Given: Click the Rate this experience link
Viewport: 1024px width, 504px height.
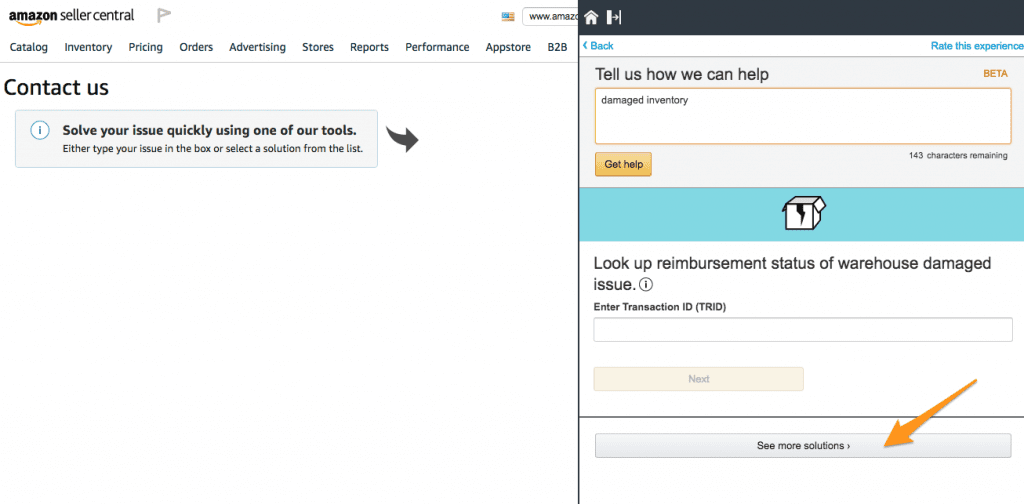Looking at the screenshot, I should click(x=976, y=46).
